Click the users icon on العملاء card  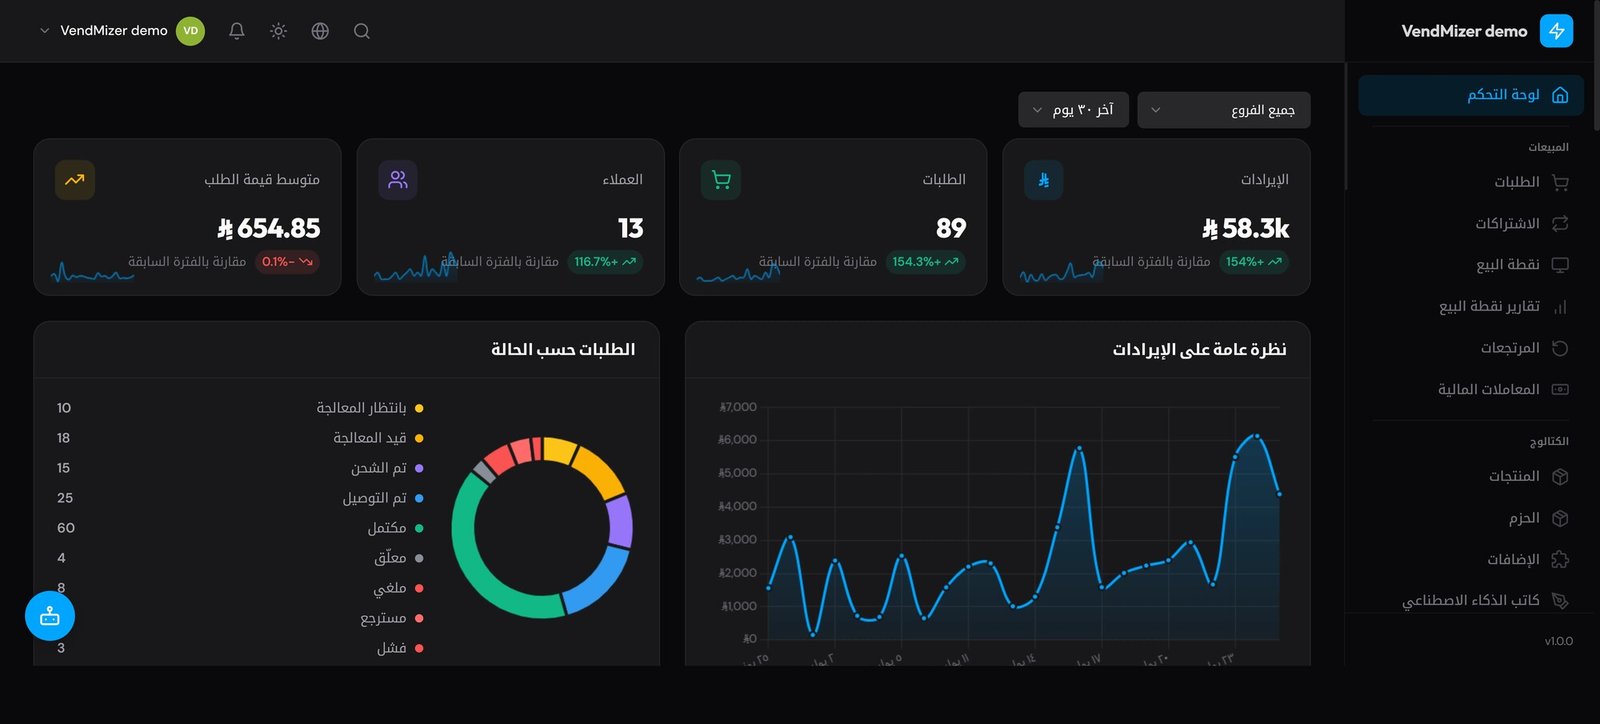(x=398, y=180)
